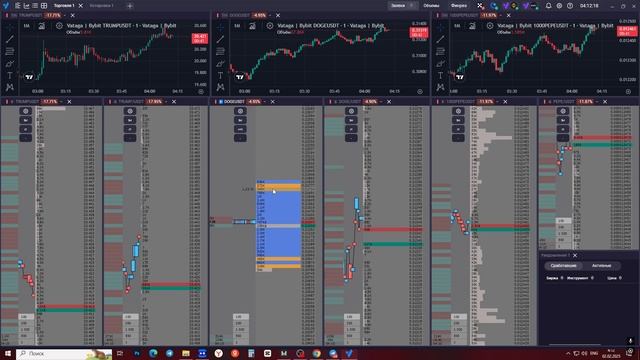Click round settings icon in TRUMPUSDT chart toolbar
Image resolution: width=640 pixels, height=360 pixels.
click(59, 26)
